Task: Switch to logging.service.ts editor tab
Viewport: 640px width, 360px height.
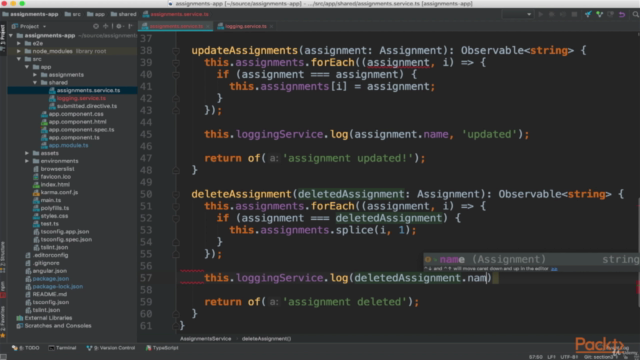Action: 246,26
